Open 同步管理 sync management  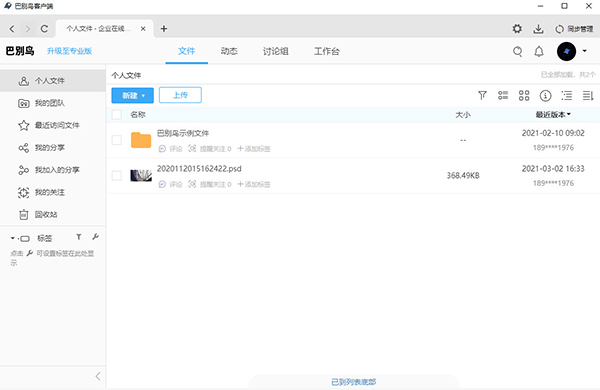(x=574, y=29)
